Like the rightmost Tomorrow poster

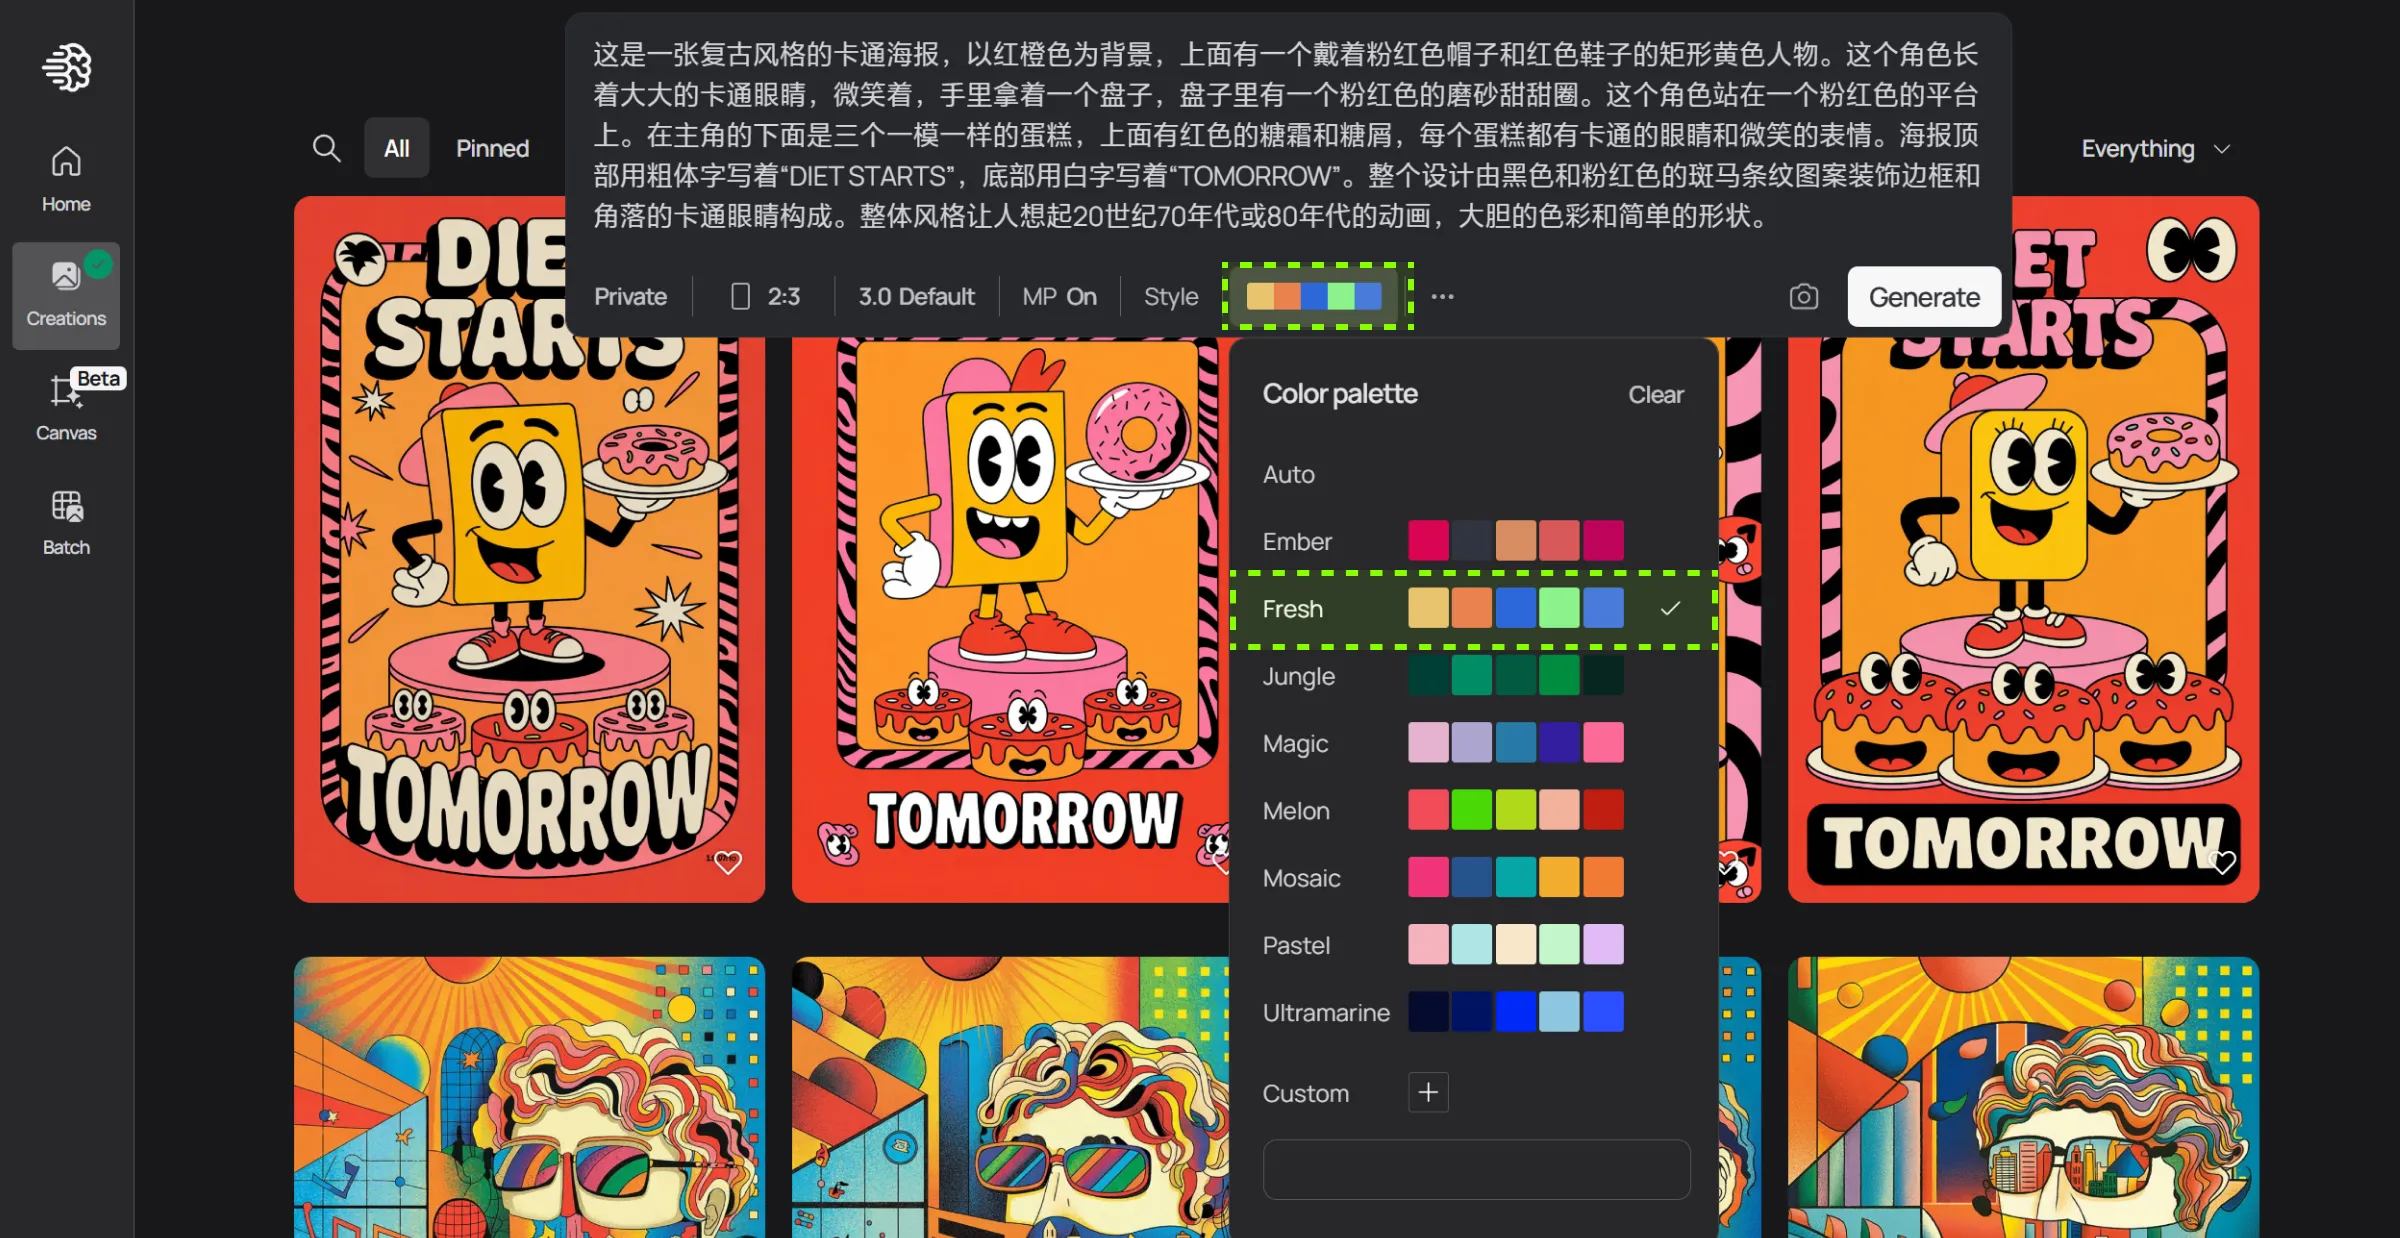[2222, 862]
